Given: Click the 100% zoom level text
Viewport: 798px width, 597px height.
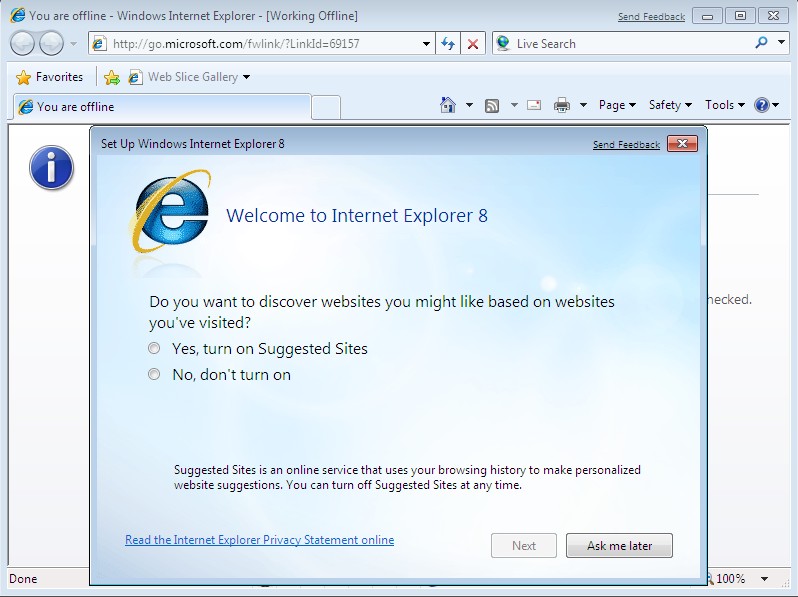Looking at the screenshot, I should [x=730, y=579].
